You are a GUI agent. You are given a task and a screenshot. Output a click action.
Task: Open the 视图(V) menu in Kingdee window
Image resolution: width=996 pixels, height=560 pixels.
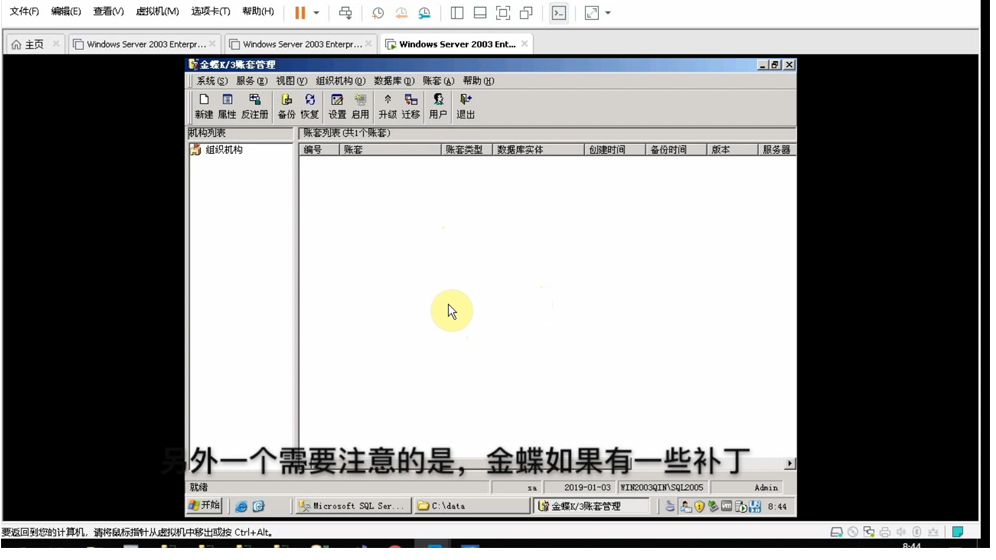point(291,81)
